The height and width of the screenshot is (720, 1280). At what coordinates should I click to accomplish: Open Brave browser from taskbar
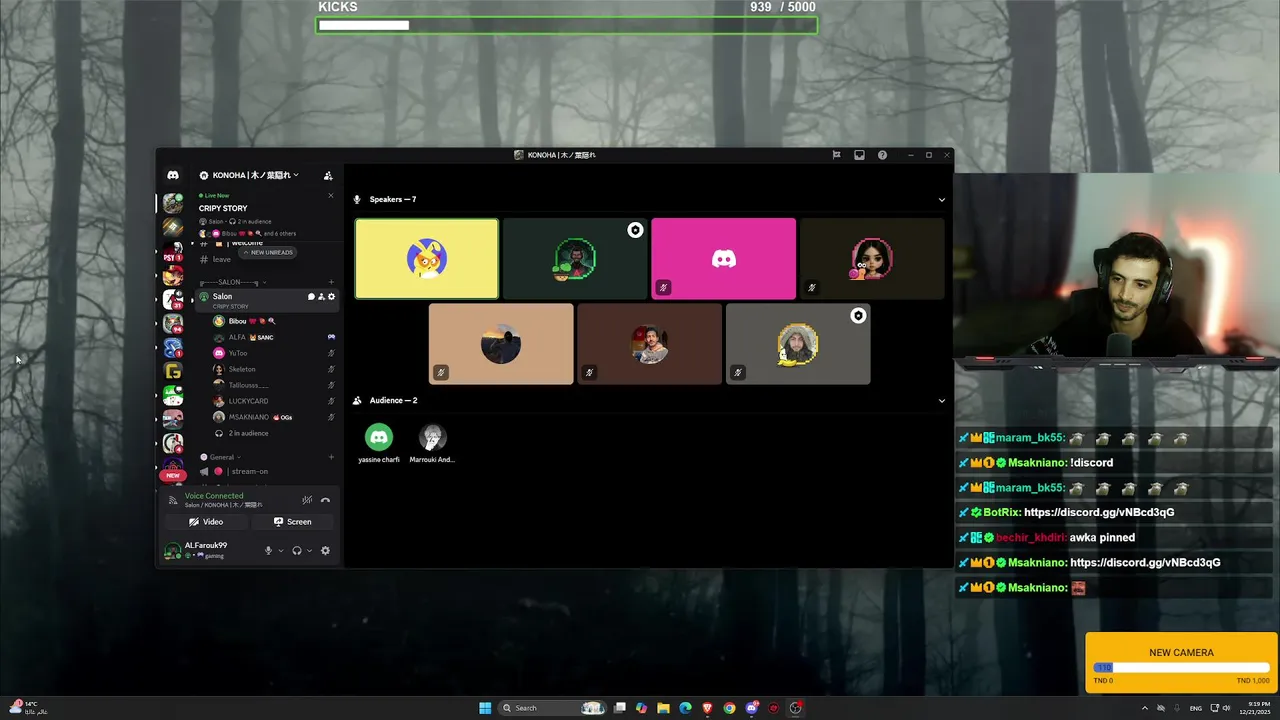(x=707, y=708)
